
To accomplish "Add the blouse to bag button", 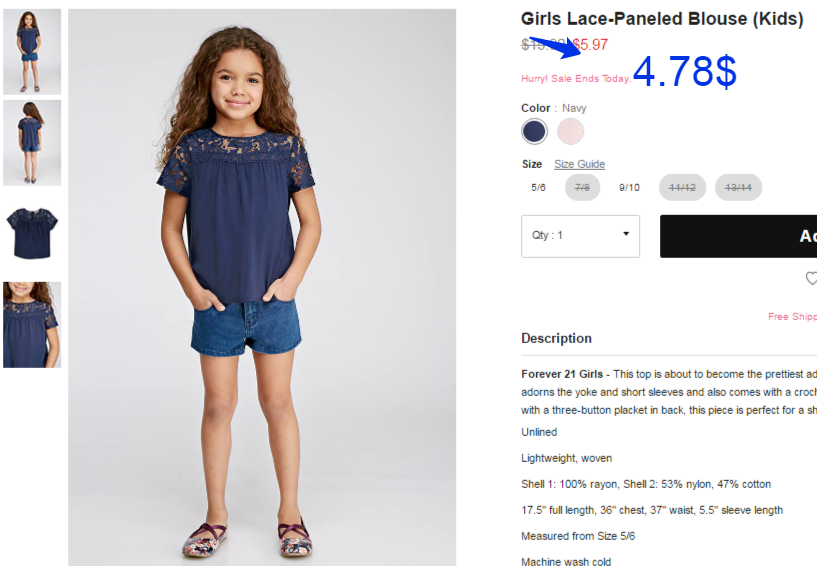I will tap(738, 236).
